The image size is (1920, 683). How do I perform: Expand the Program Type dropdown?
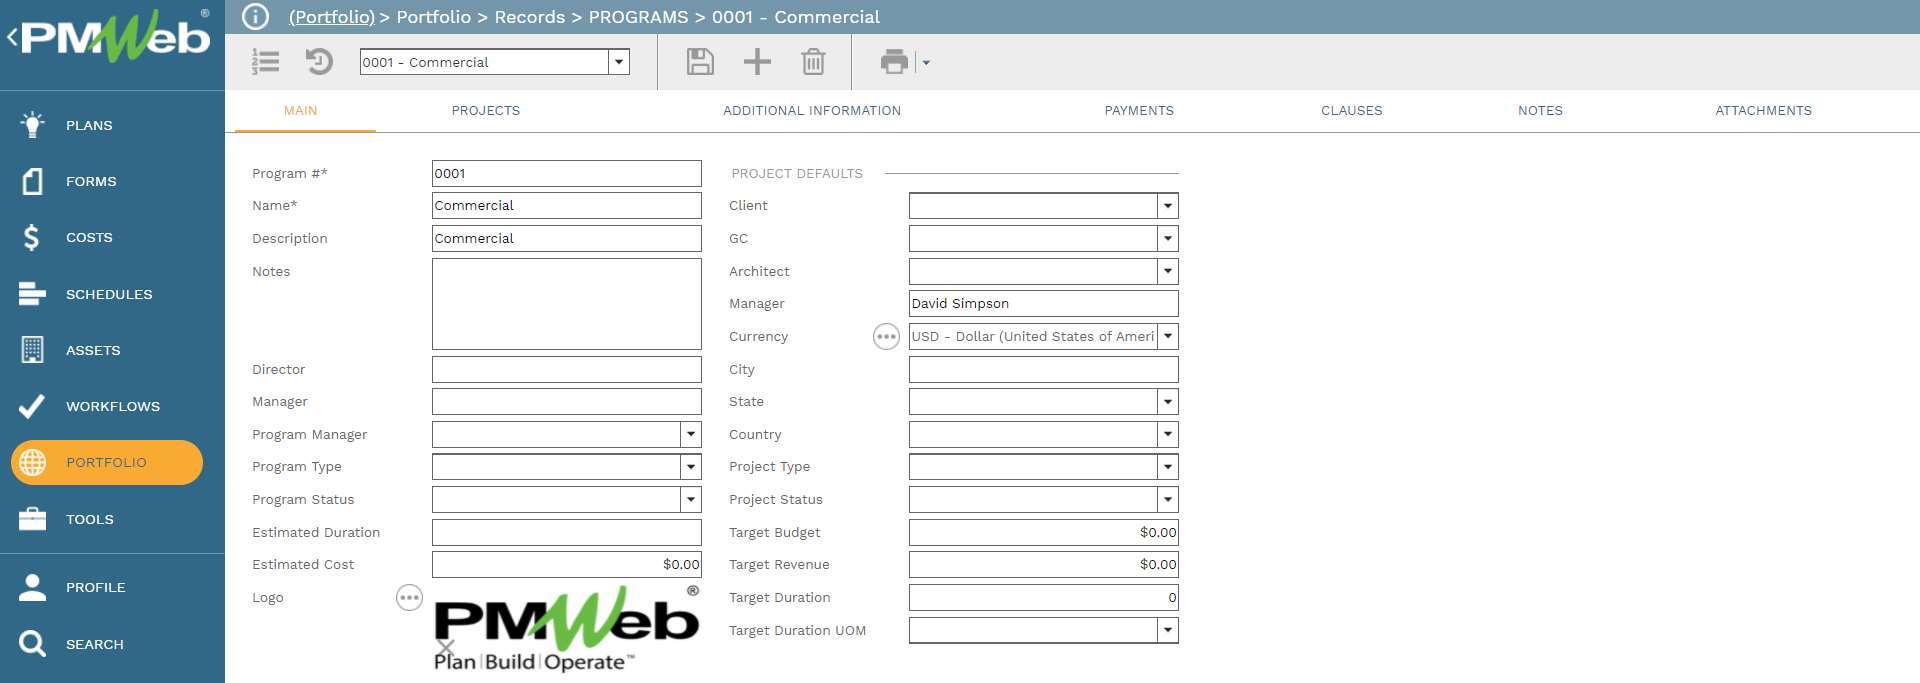coord(690,467)
